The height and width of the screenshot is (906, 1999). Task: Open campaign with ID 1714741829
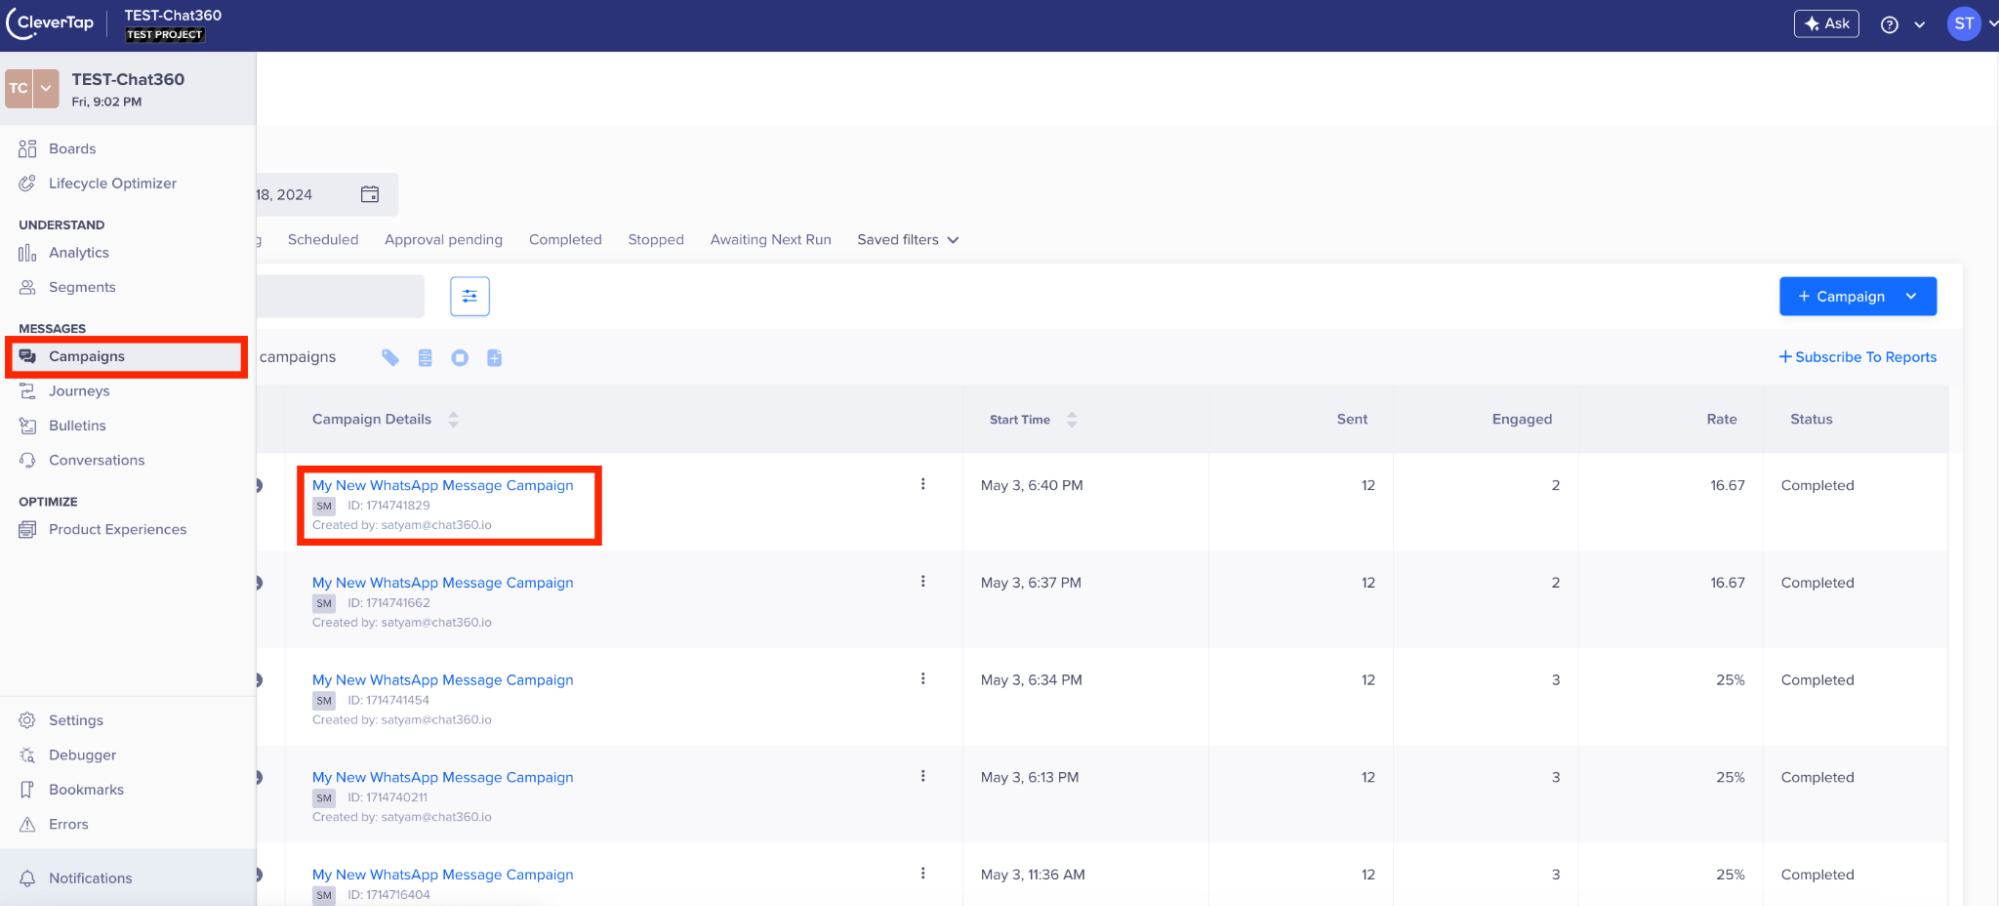(442, 485)
